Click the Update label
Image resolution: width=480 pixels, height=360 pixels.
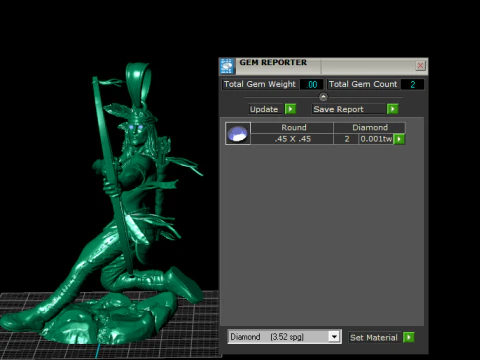pos(264,109)
